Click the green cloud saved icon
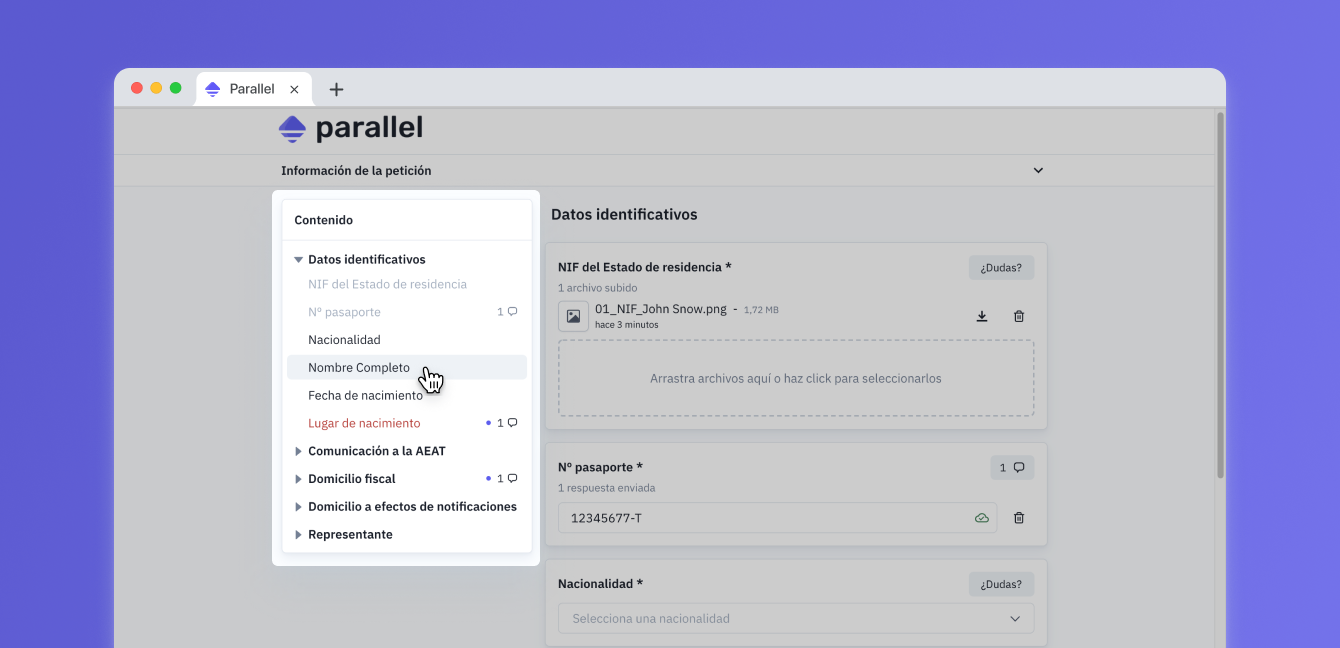Screen dimensions: 1340x648 [982, 518]
